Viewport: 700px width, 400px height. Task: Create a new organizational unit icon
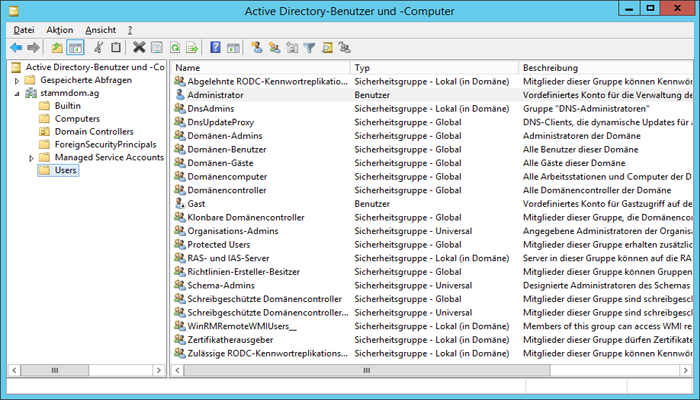tap(292, 47)
